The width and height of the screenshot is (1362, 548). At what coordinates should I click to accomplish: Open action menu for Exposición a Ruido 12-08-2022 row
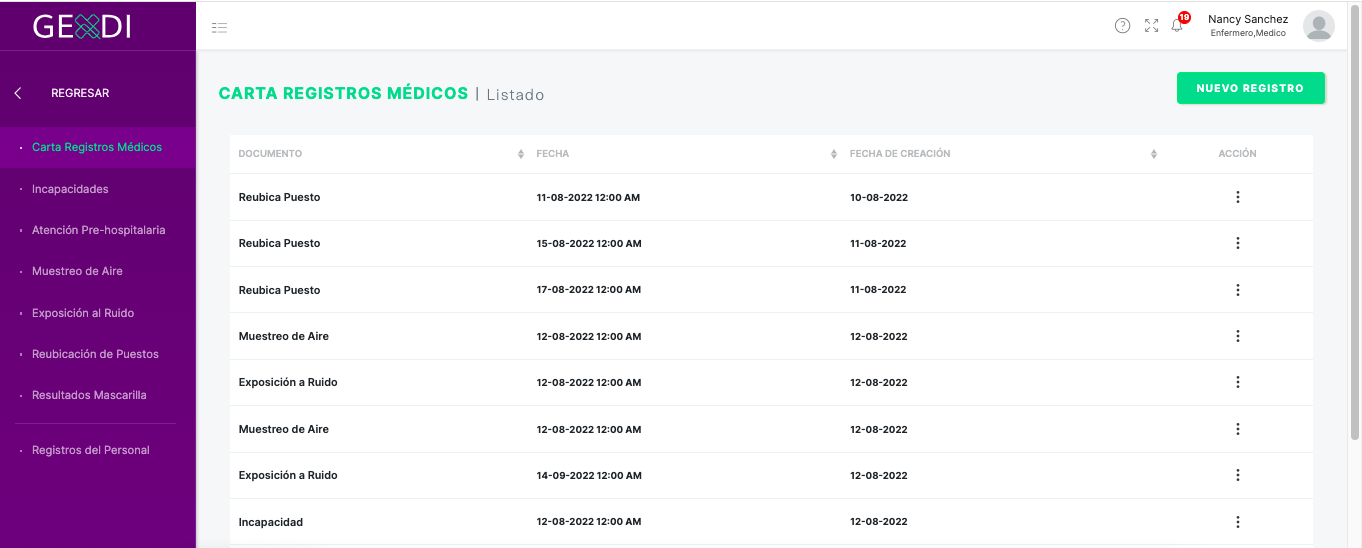[1237, 382]
